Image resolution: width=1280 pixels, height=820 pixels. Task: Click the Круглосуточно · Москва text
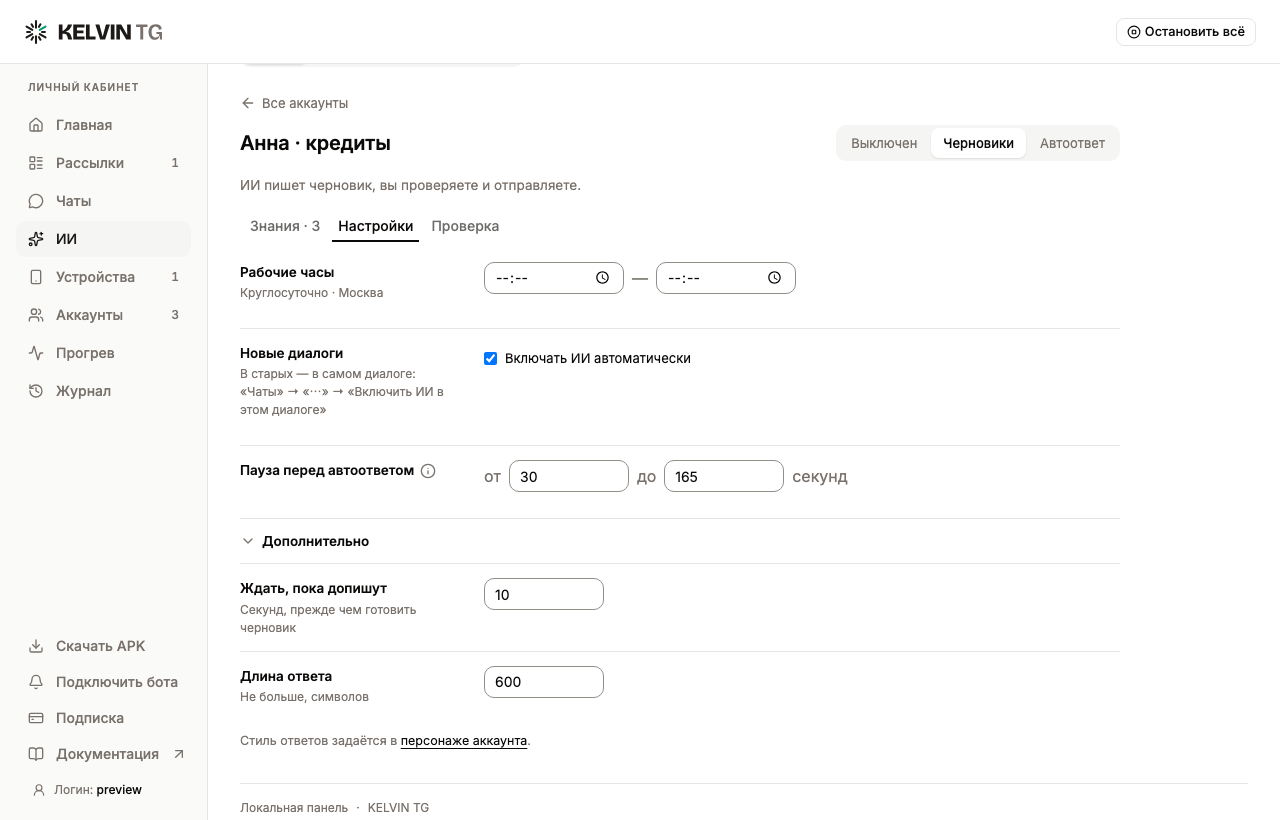(312, 293)
